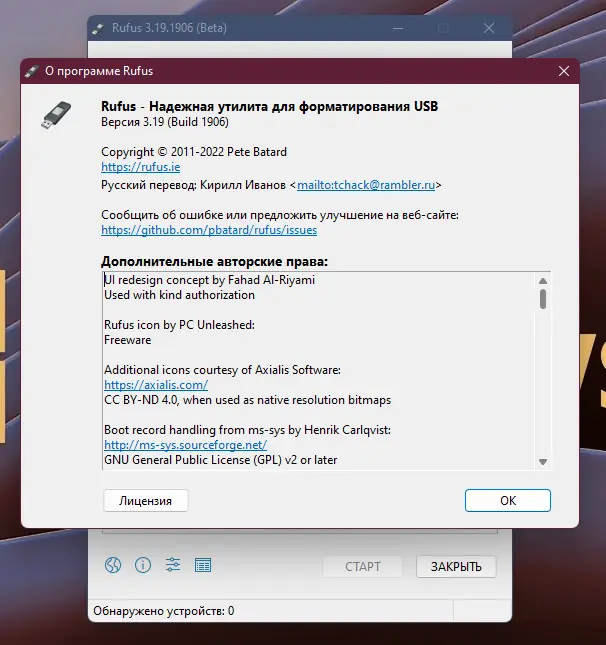
Task: Click inside the additional copyrights text box
Action: pyautogui.click(x=326, y=370)
